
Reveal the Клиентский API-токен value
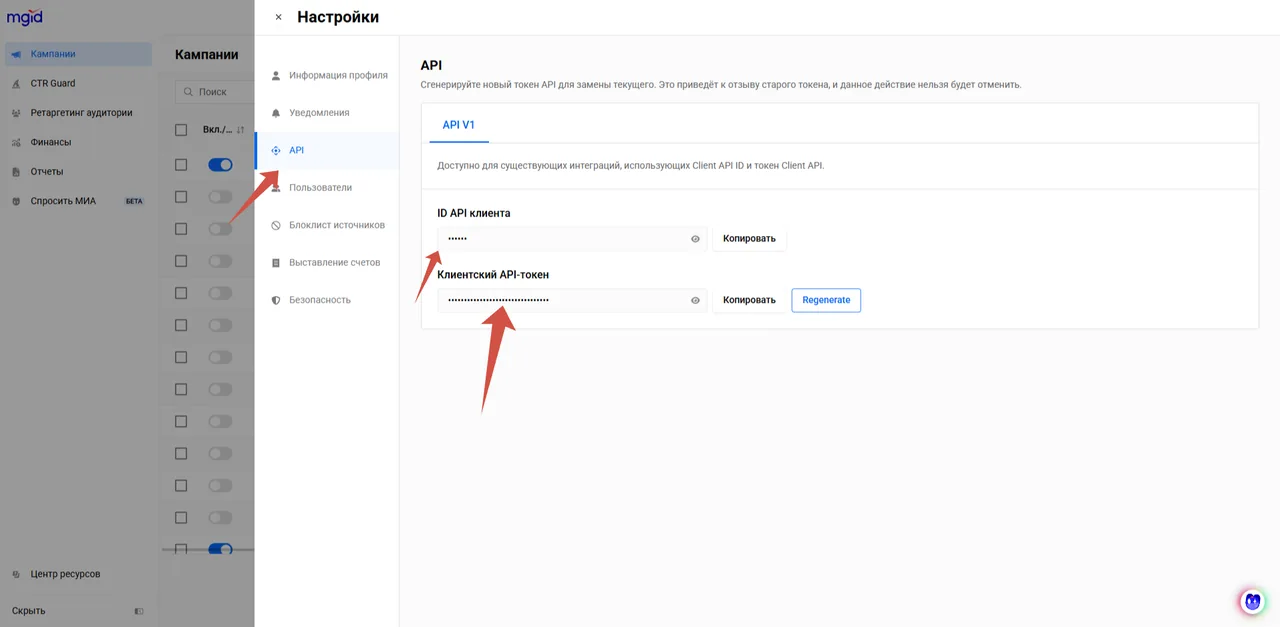coord(695,300)
